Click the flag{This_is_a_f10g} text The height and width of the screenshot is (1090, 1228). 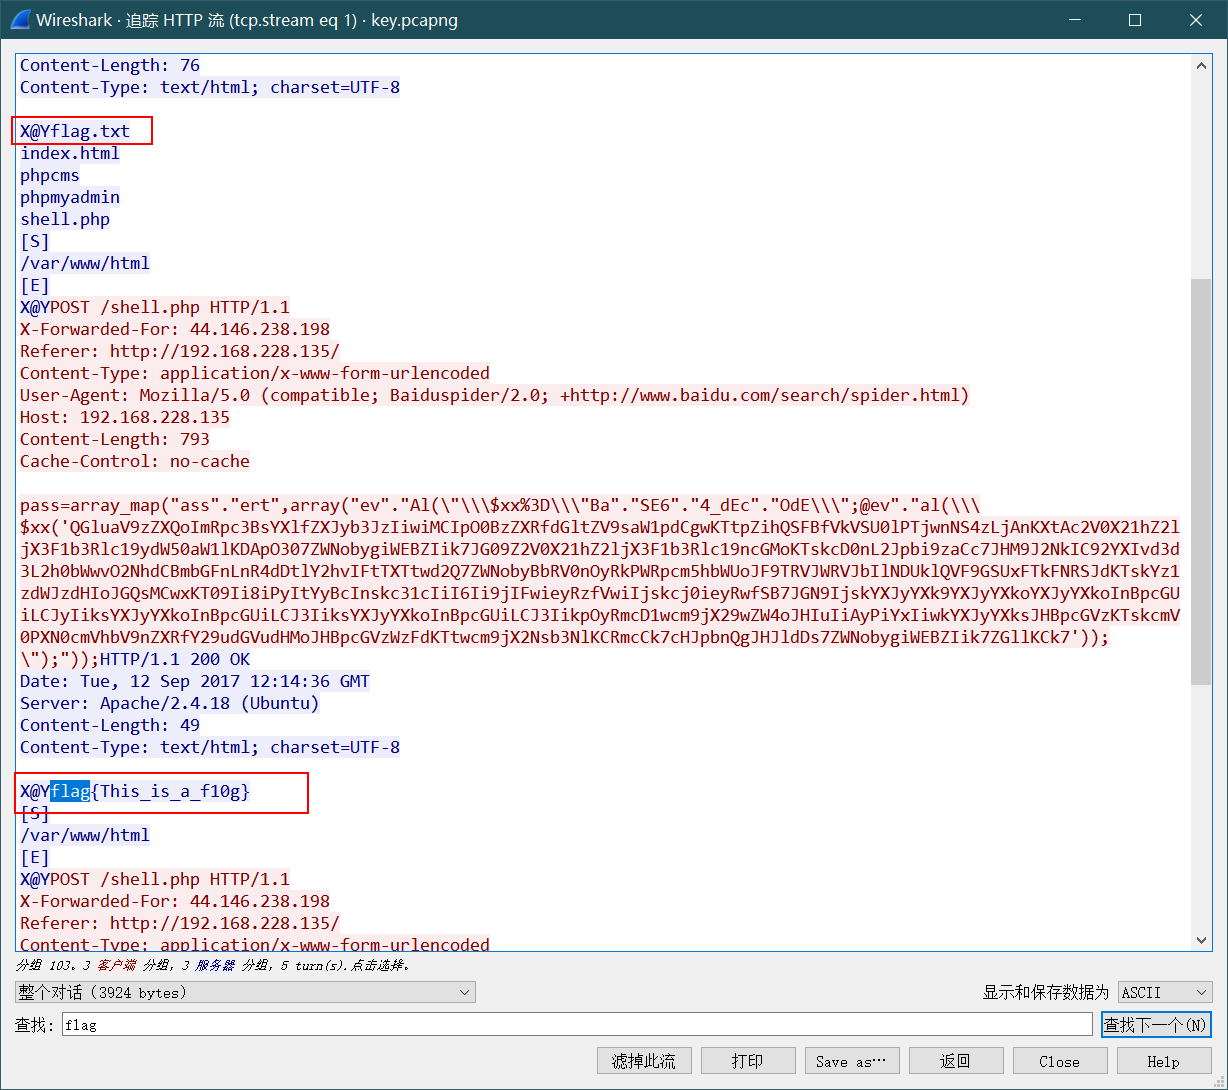pyautogui.click(x=150, y=791)
